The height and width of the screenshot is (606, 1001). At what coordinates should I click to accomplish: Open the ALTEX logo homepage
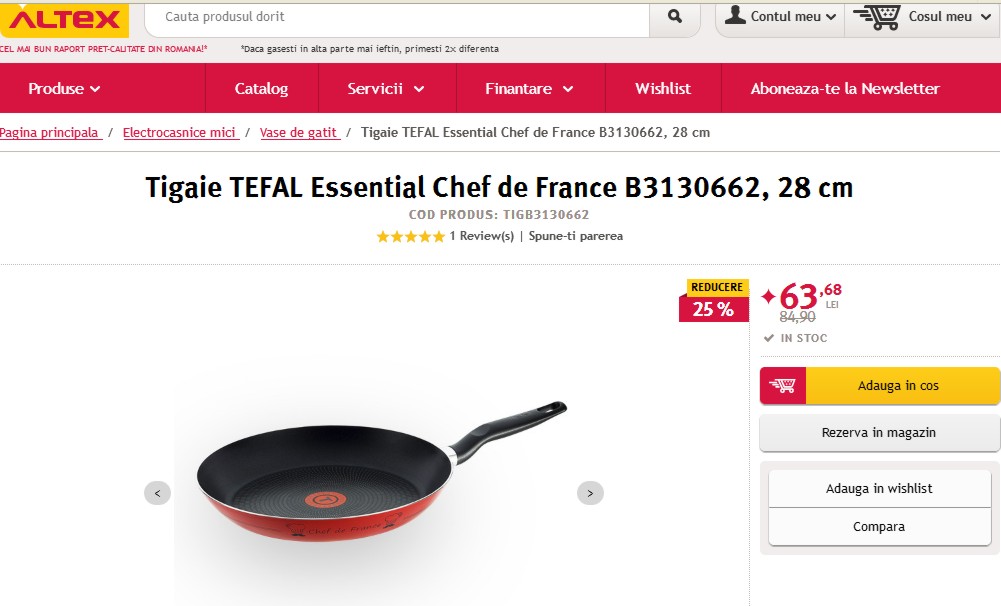64,19
